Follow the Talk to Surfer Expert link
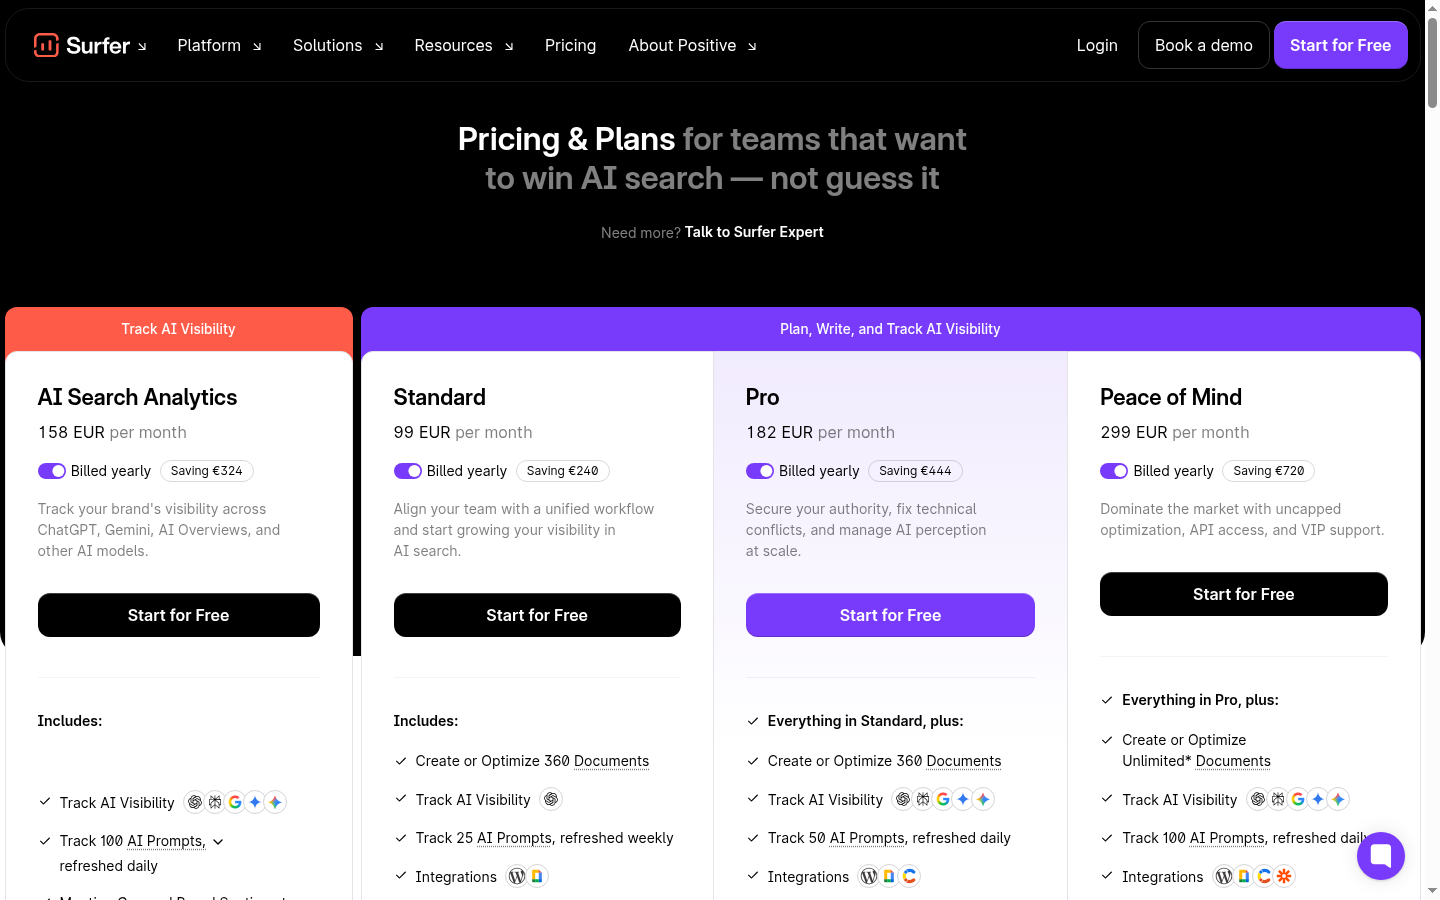The width and height of the screenshot is (1440, 900). pos(754,232)
